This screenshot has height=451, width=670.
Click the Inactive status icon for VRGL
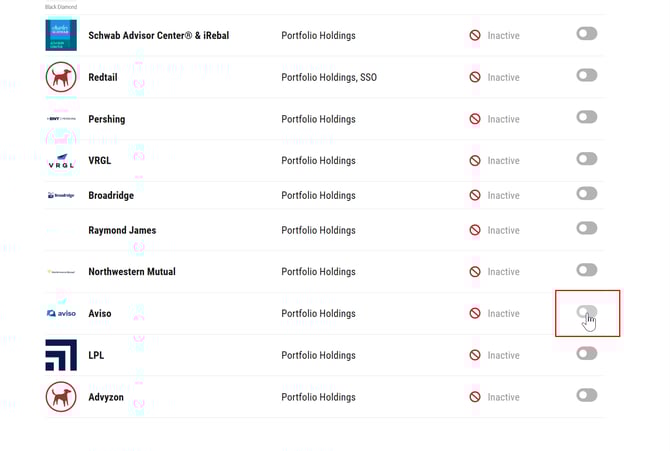click(x=475, y=161)
